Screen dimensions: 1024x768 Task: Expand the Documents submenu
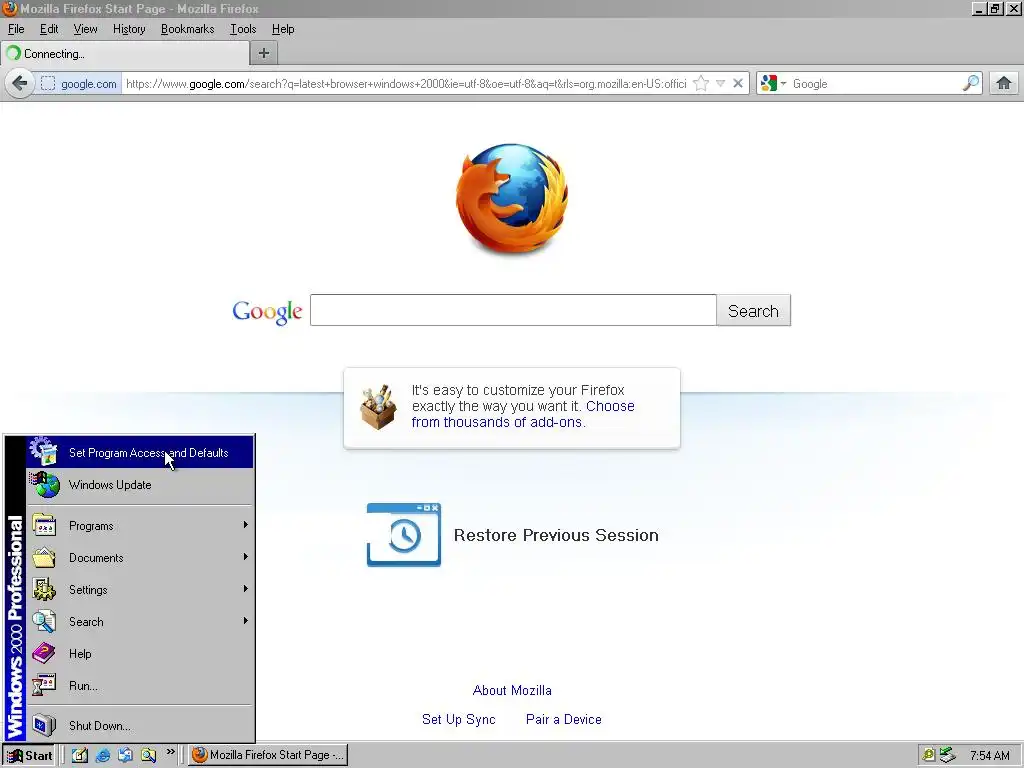140,558
